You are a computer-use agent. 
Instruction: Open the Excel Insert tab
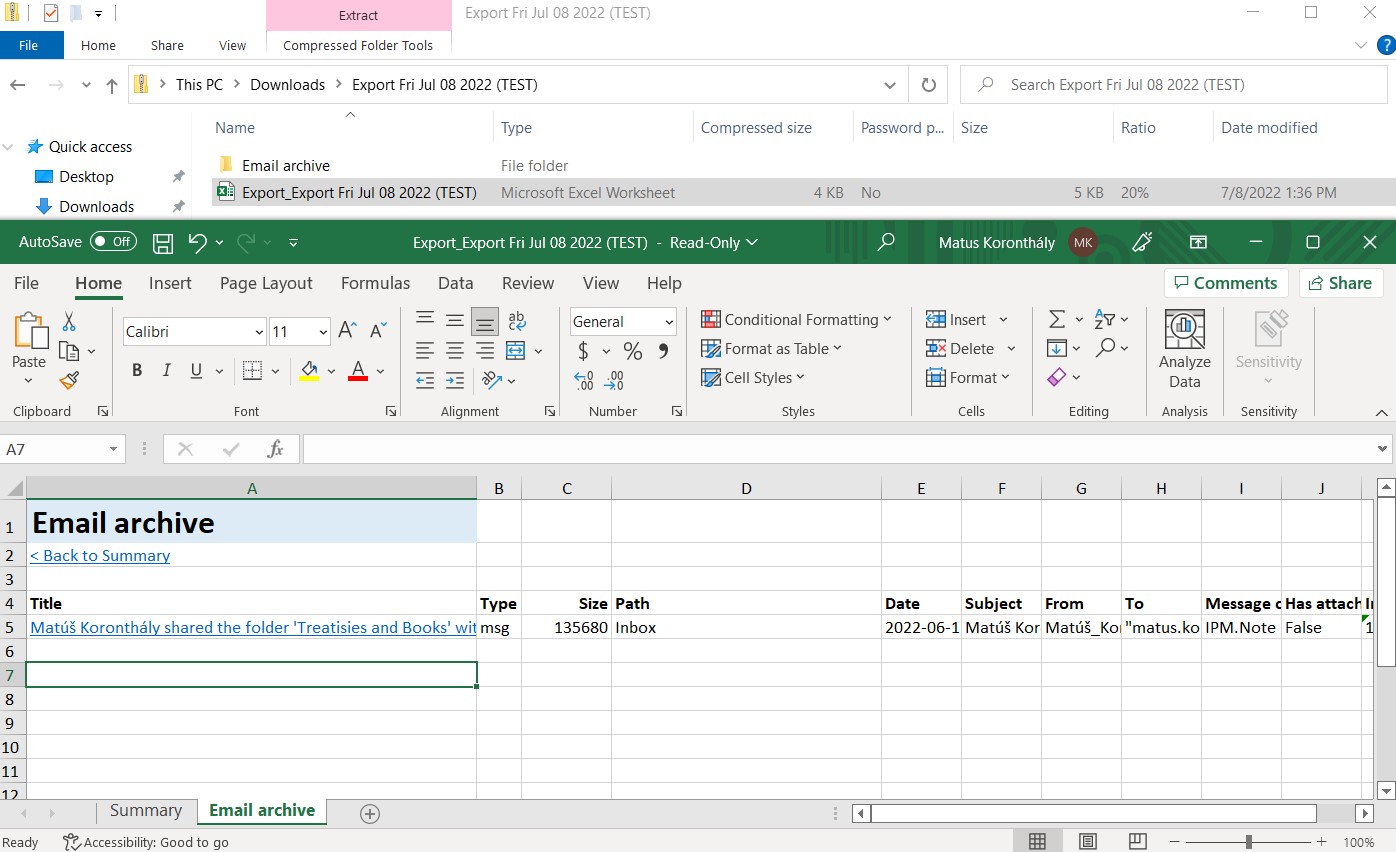click(x=170, y=283)
